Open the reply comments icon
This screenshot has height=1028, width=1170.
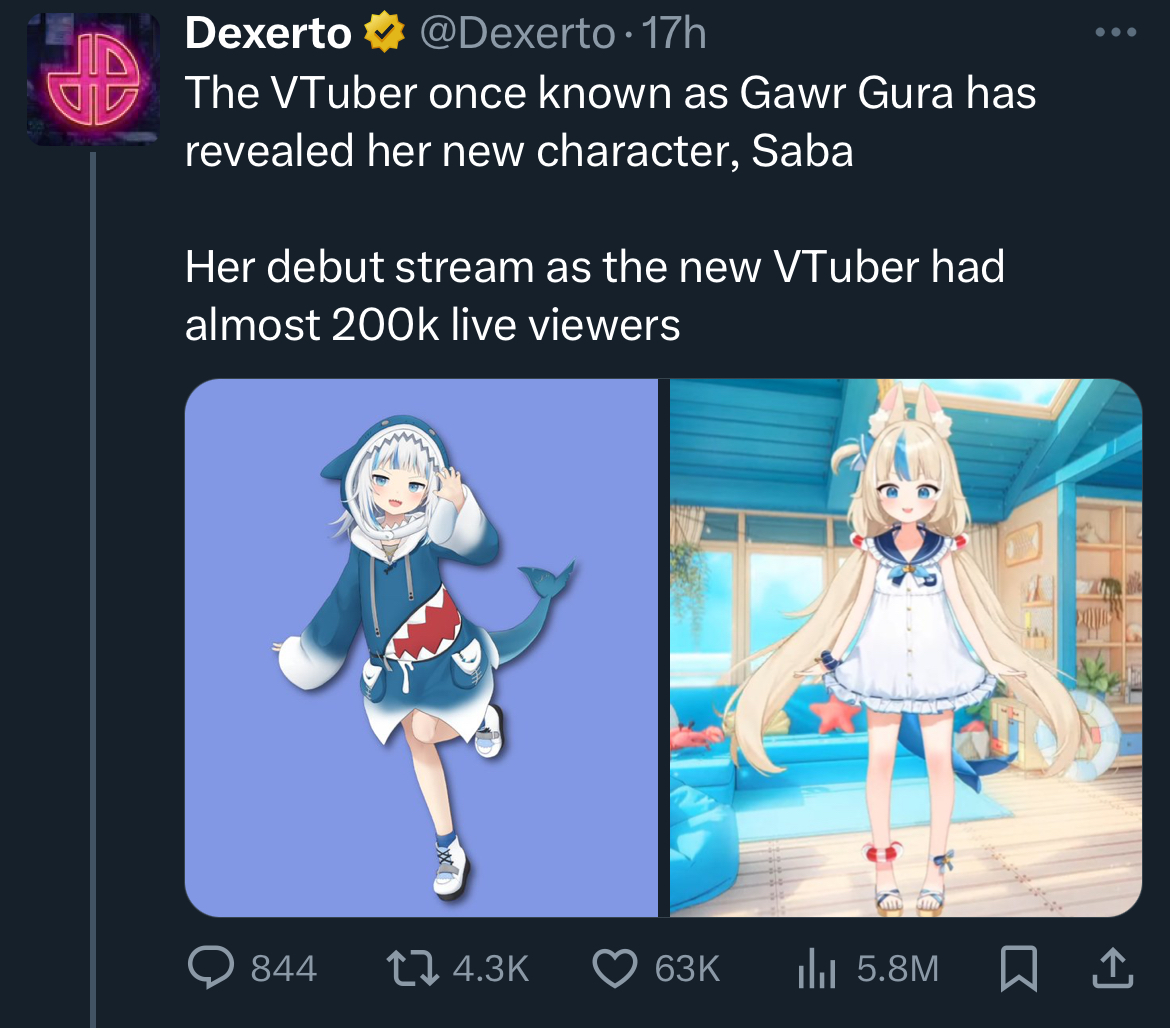point(211,968)
